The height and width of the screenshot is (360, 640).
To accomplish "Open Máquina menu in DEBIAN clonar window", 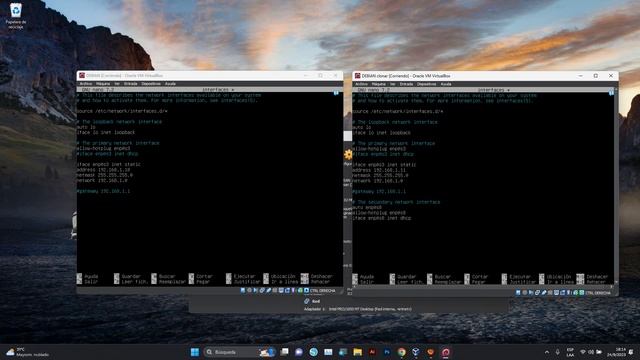I will pyautogui.click(x=379, y=84).
